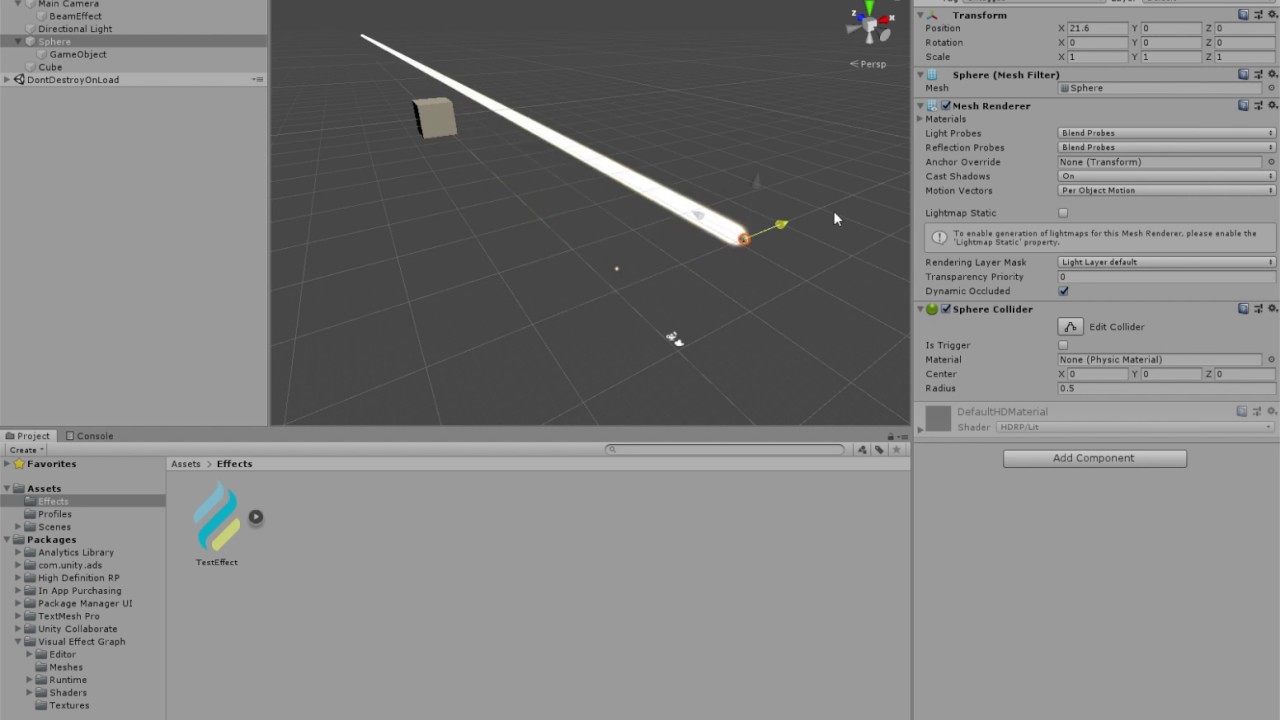Open the Transform component gear menu
The image size is (1280, 720).
(x=1273, y=15)
